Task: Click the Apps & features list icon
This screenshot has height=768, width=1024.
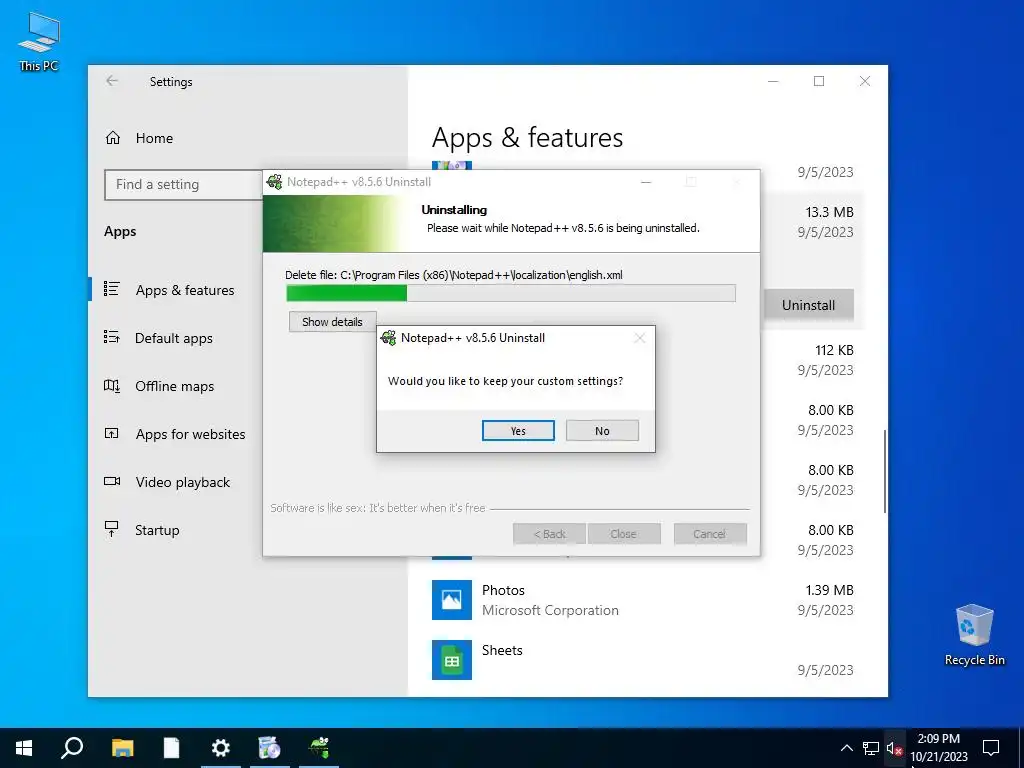Action: pyautogui.click(x=112, y=289)
